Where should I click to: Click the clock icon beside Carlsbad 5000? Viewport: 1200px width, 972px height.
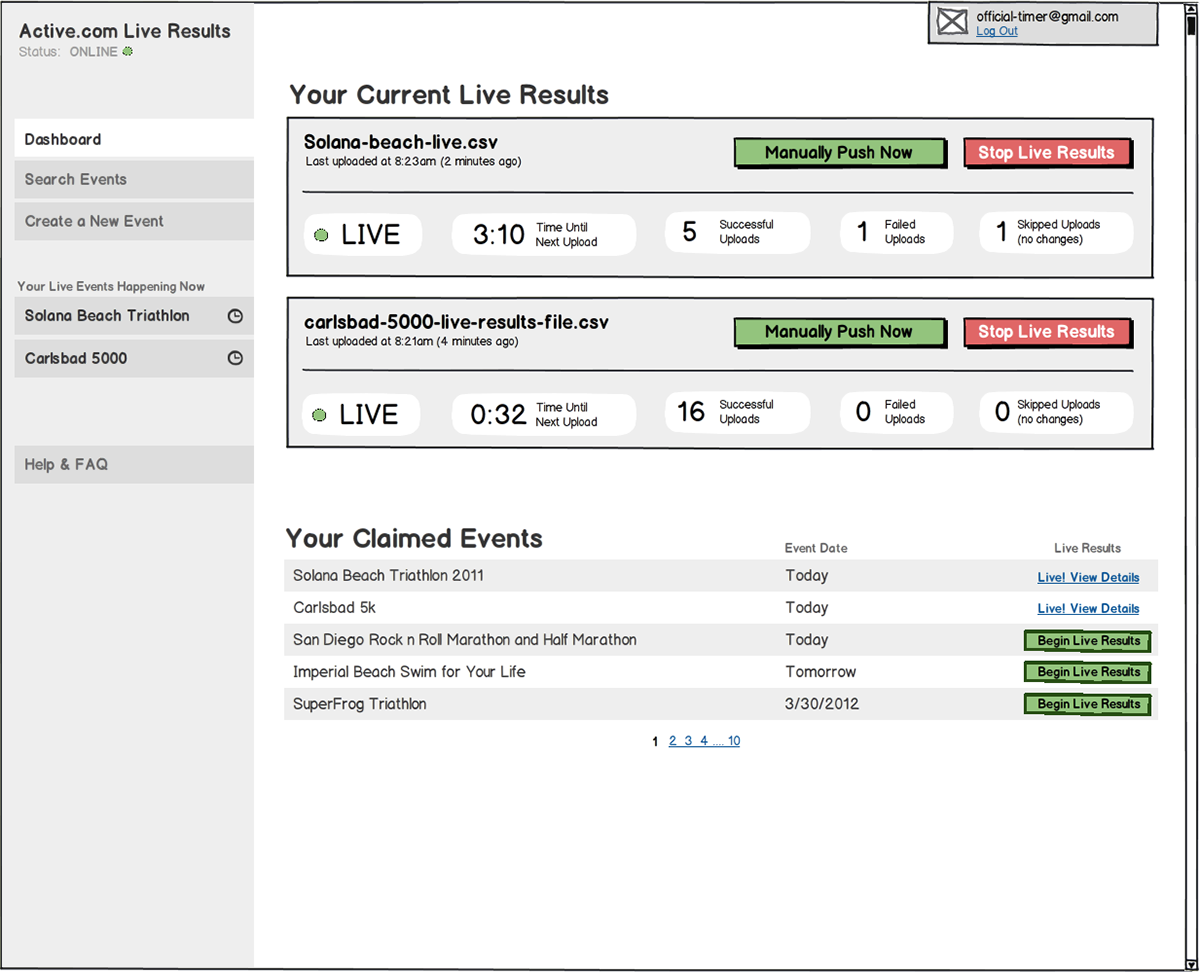[x=235, y=358]
